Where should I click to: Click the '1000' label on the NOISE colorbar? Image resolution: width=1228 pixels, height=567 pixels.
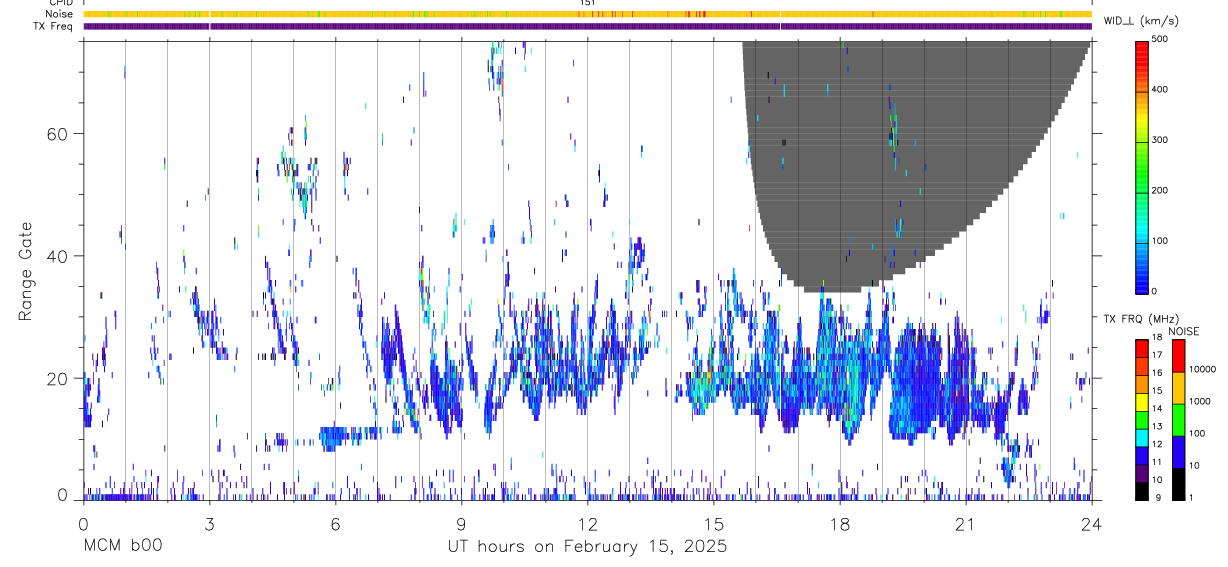[1202, 401]
